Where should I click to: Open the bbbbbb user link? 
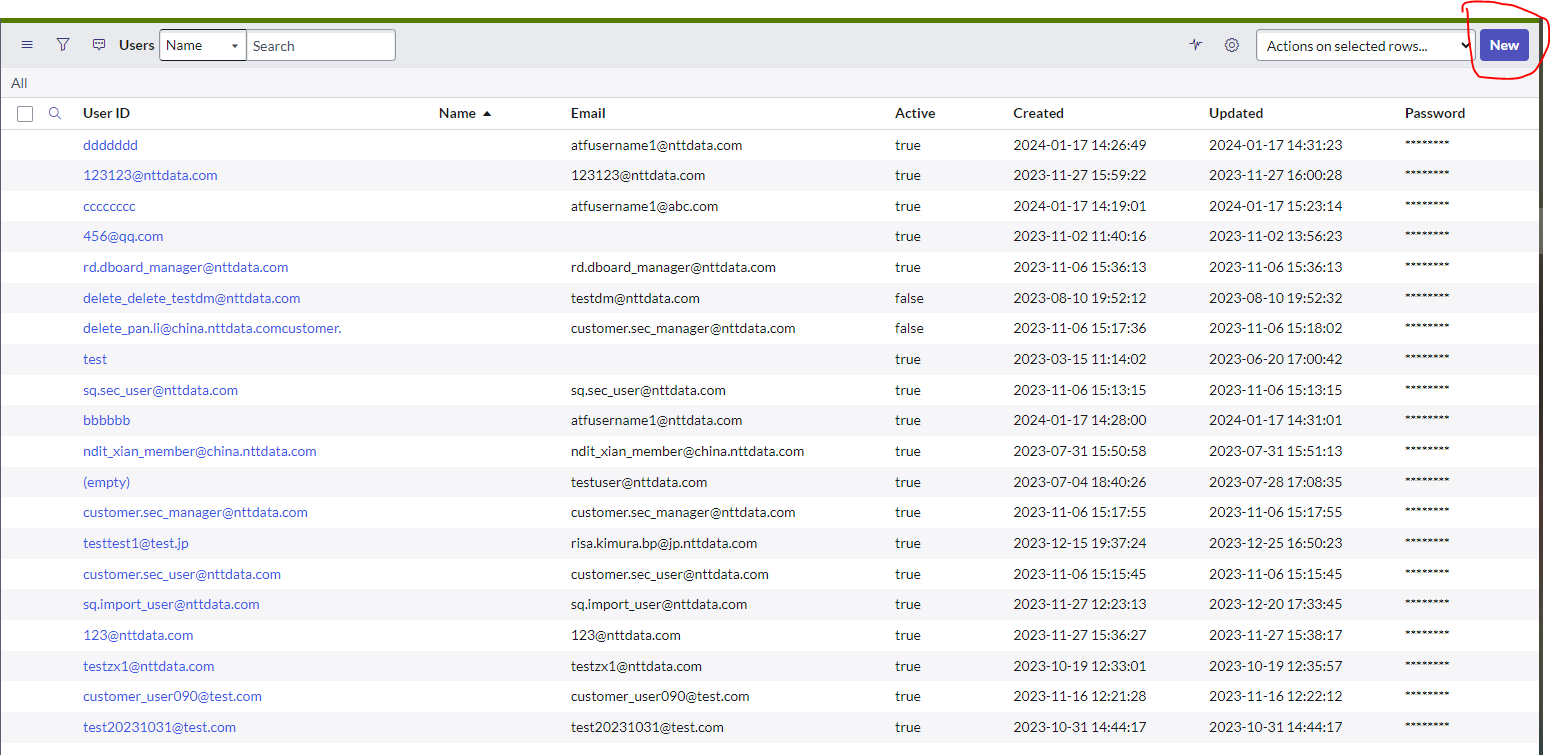tap(106, 420)
